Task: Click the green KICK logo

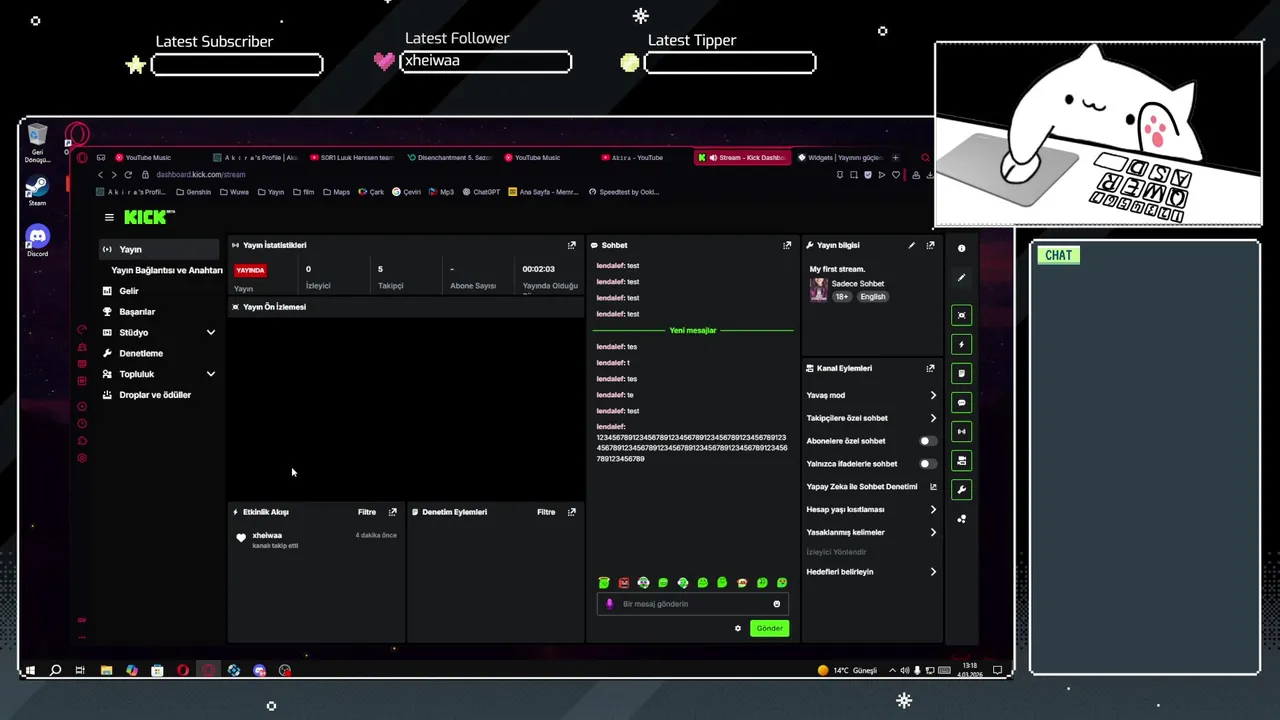Action: 149,217
